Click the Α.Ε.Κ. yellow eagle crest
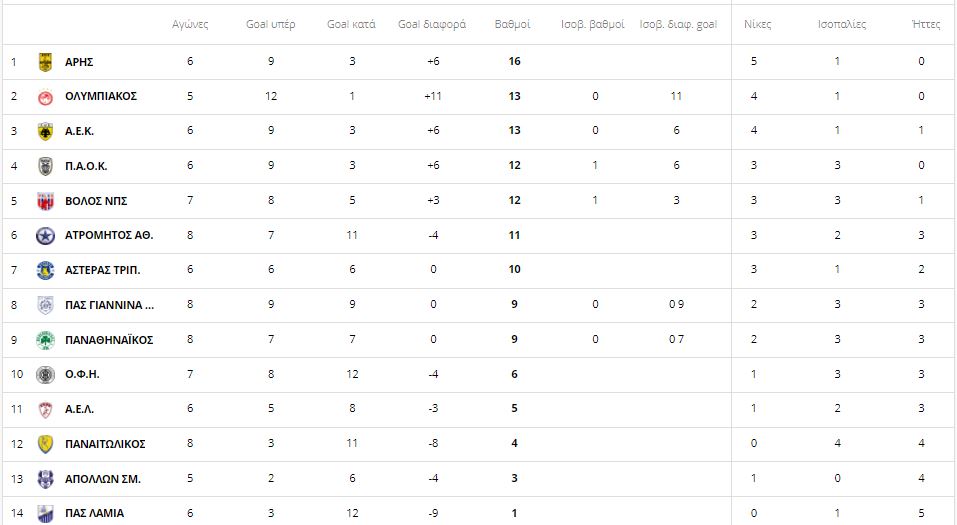957x525 pixels. [x=45, y=131]
